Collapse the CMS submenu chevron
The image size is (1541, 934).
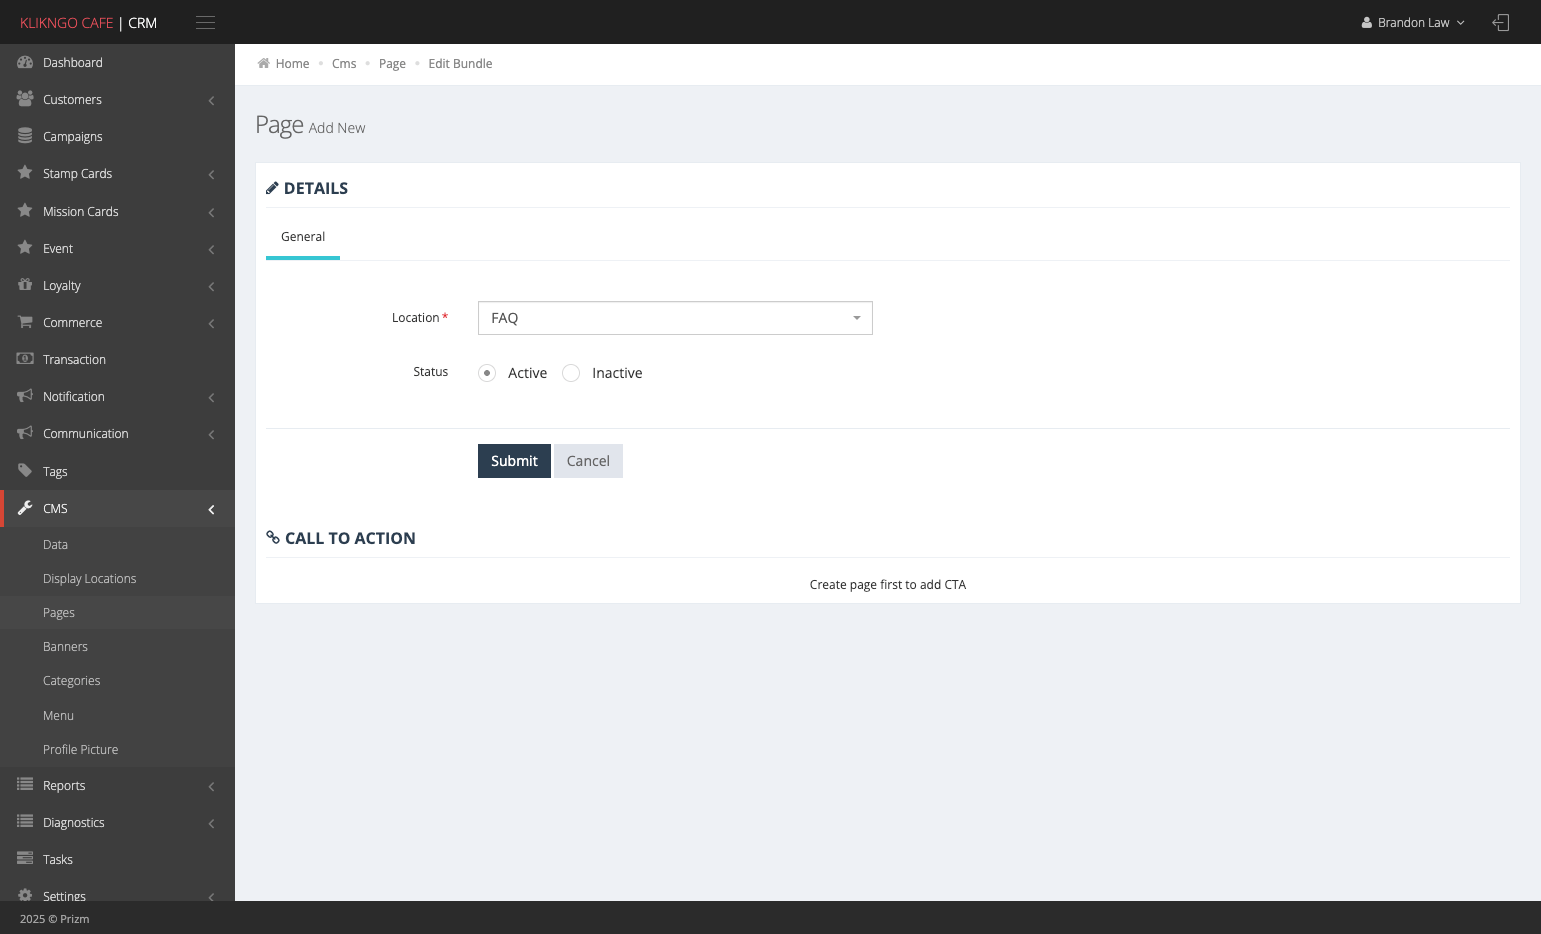211,509
